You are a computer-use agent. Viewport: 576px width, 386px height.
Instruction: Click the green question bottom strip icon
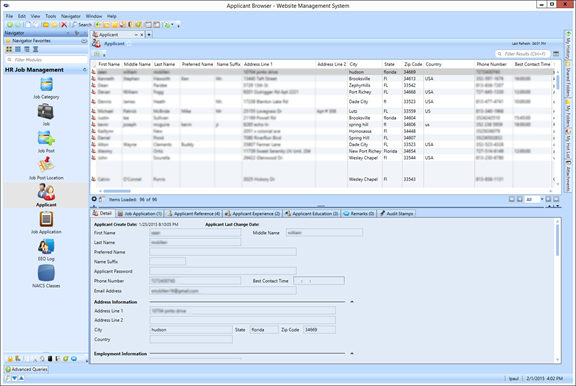(65, 358)
